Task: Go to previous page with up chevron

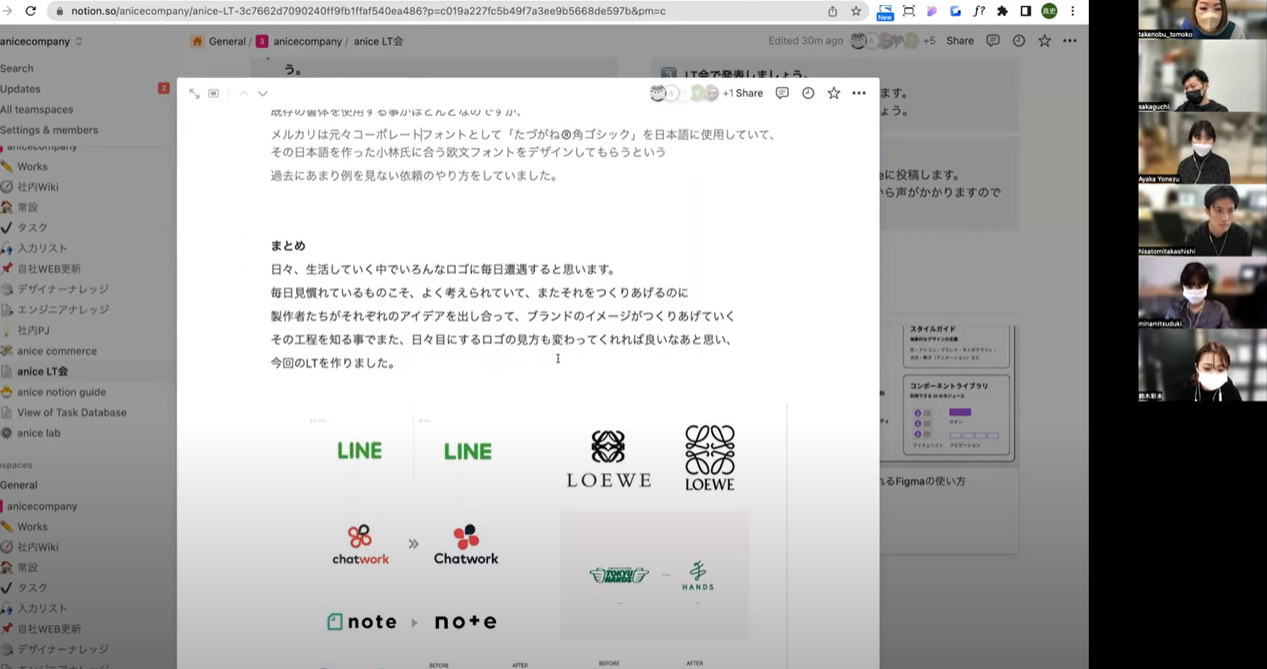Action: click(x=243, y=93)
